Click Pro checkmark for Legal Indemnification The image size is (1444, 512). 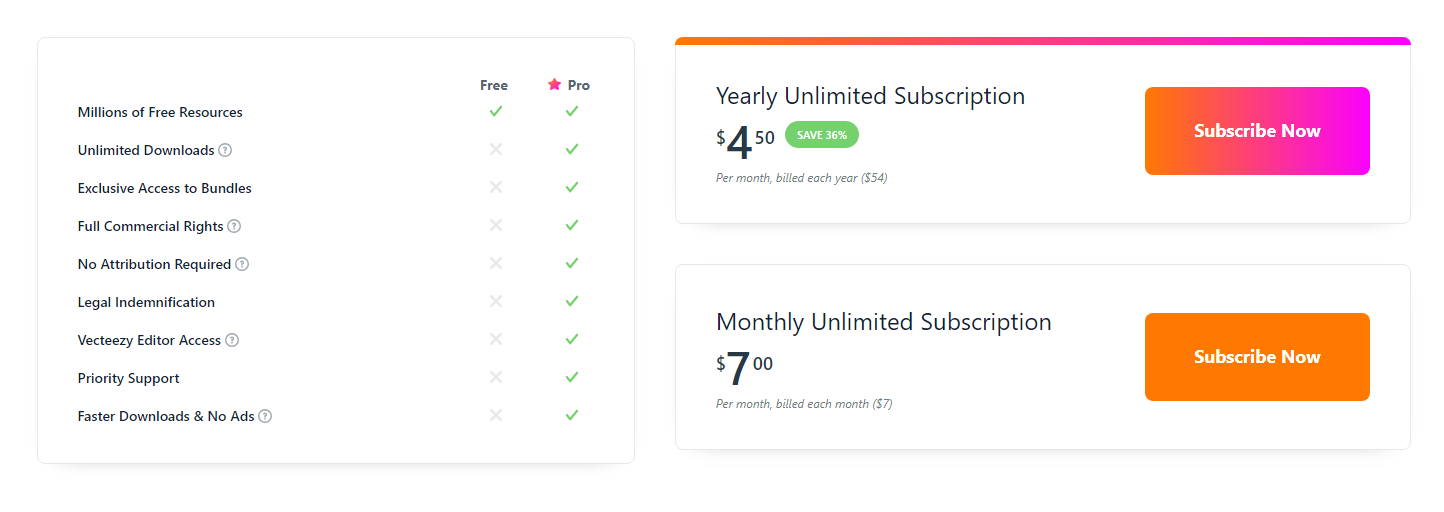coord(572,301)
